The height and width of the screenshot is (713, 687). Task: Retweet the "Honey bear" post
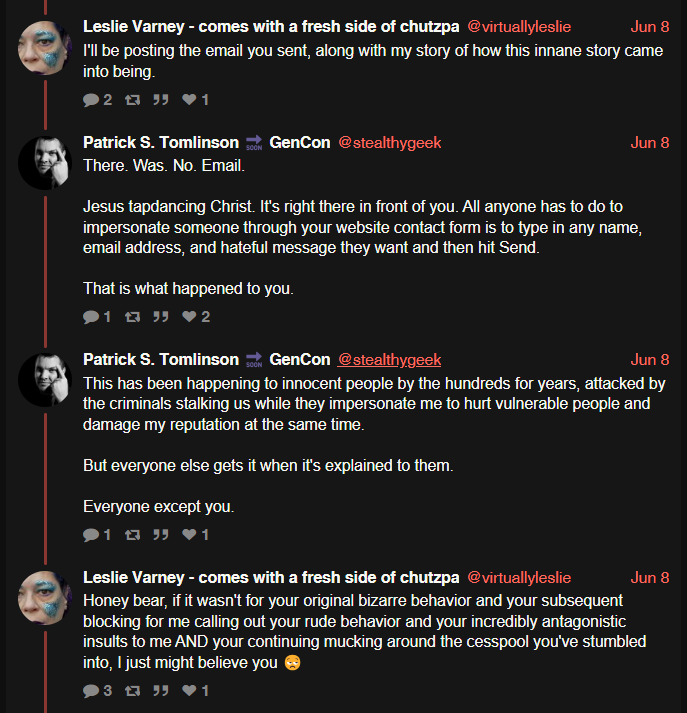tap(132, 691)
